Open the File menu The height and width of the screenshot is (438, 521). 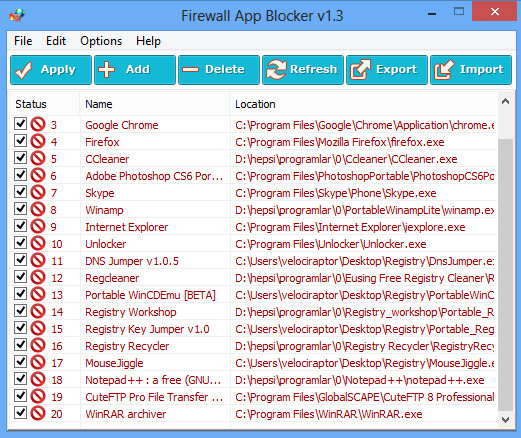(23, 41)
